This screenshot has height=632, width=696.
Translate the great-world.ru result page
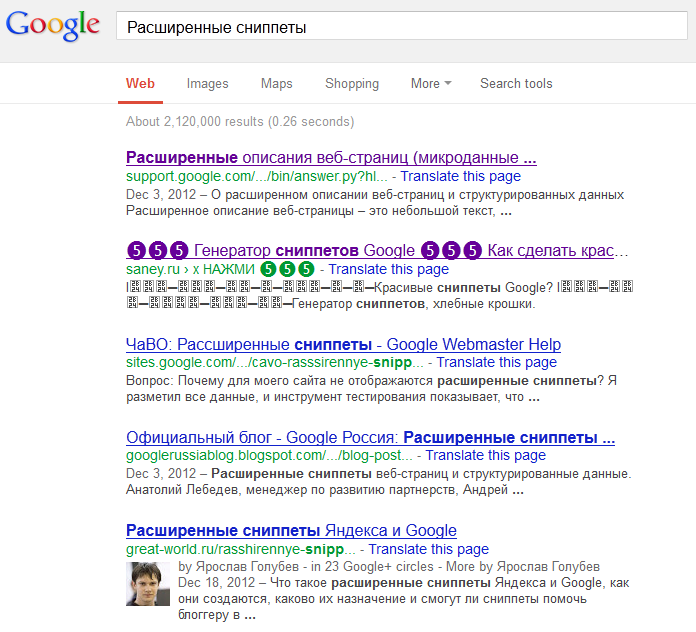pyautogui.click(x=428, y=549)
